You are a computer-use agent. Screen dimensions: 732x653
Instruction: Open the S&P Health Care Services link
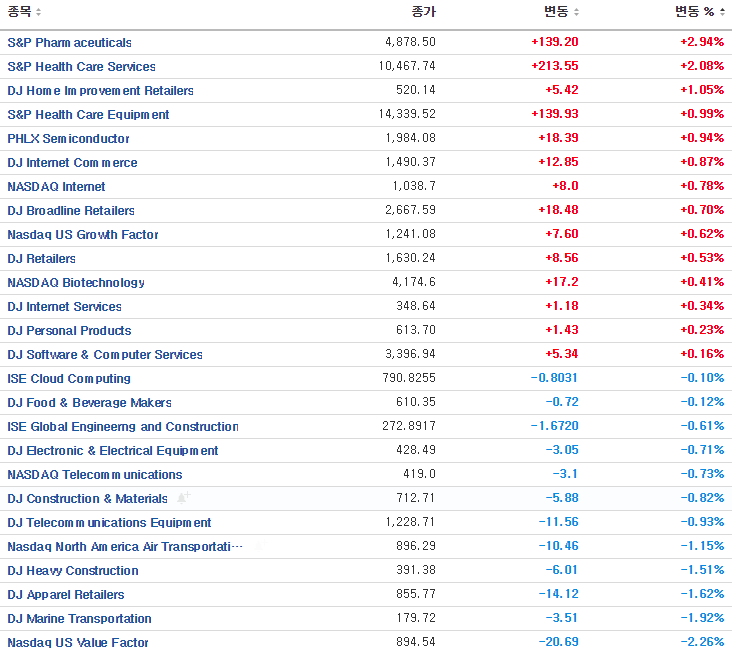coord(81,67)
